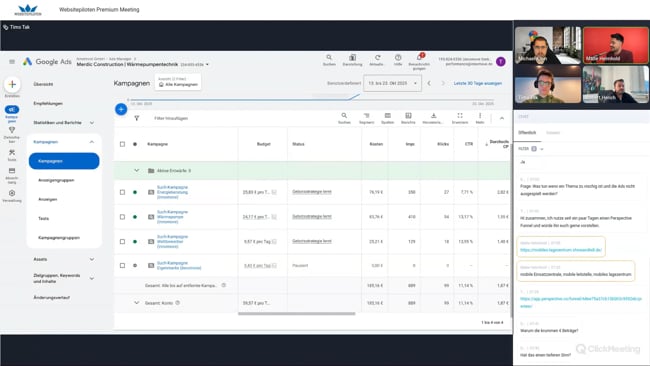This screenshot has width=650, height=366.
Task: Open the account selector dropdown arrow
Action: [207, 65]
